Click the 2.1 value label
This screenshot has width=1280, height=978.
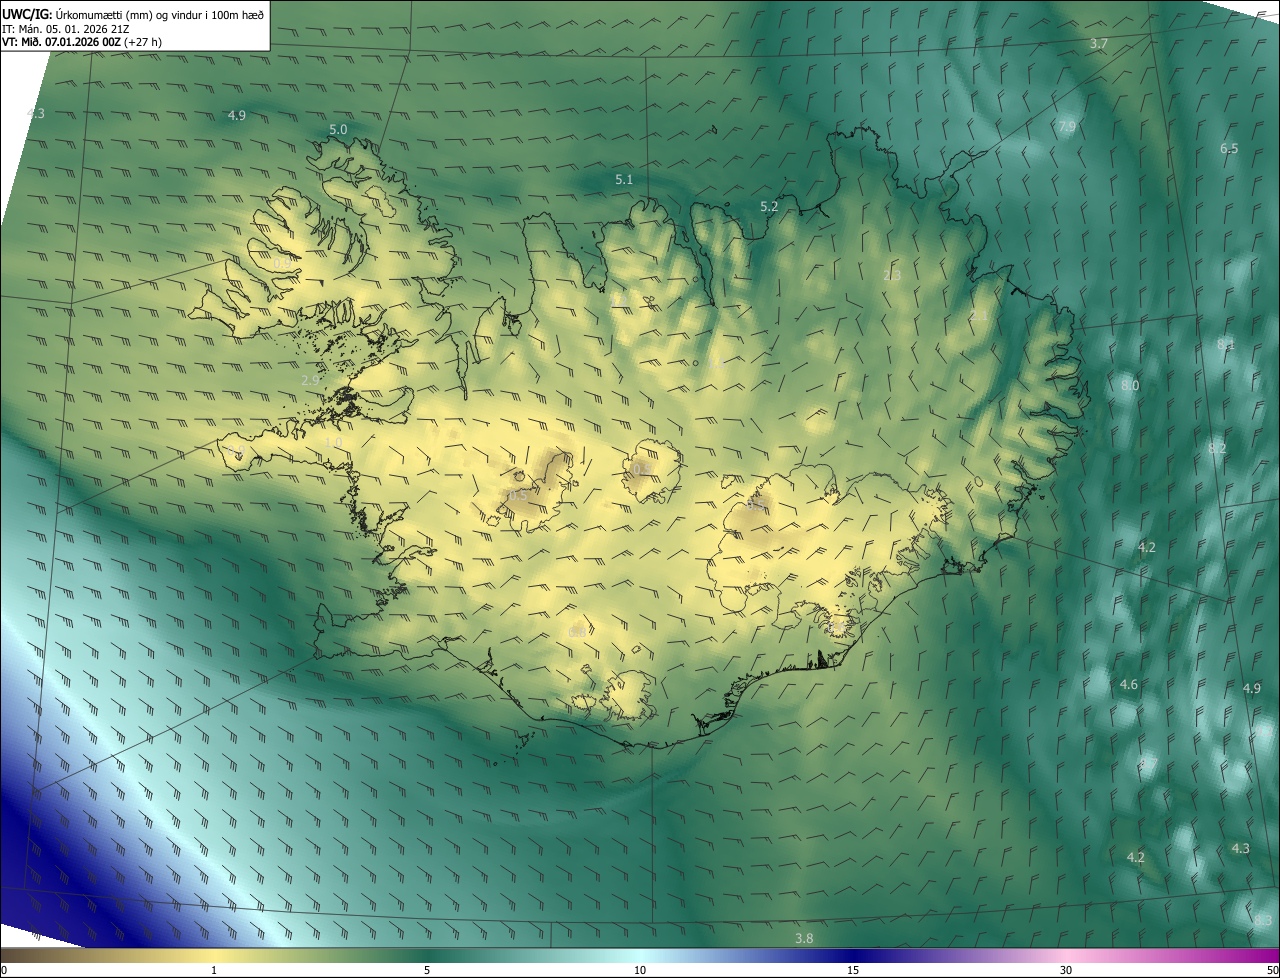tap(978, 316)
